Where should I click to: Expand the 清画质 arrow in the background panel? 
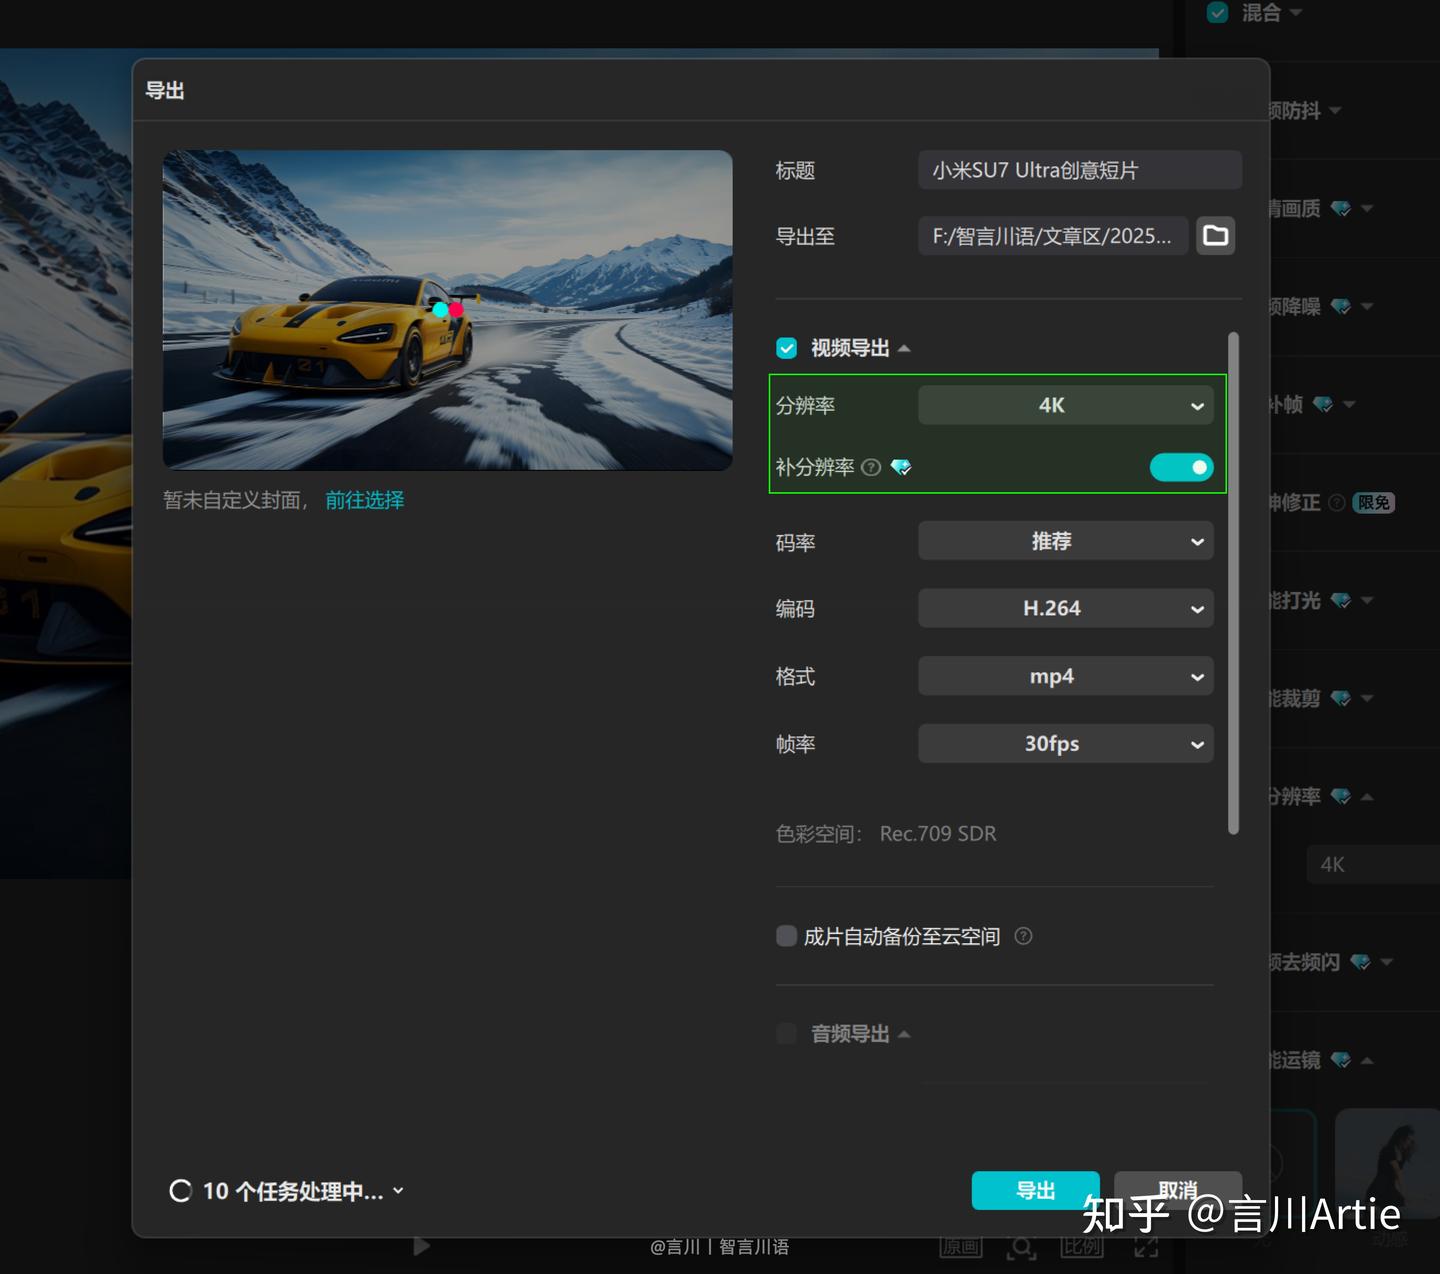[1367, 208]
